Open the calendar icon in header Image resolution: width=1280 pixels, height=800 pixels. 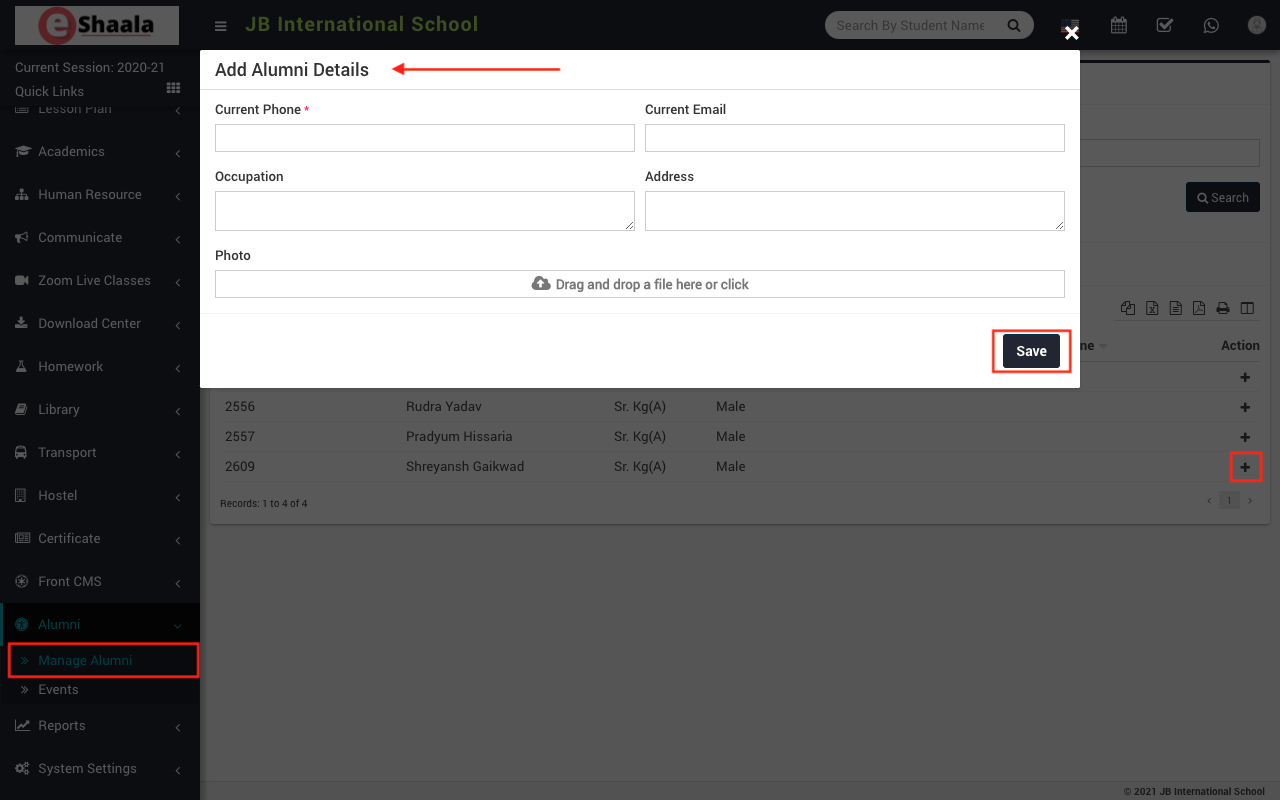[1119, 26]
